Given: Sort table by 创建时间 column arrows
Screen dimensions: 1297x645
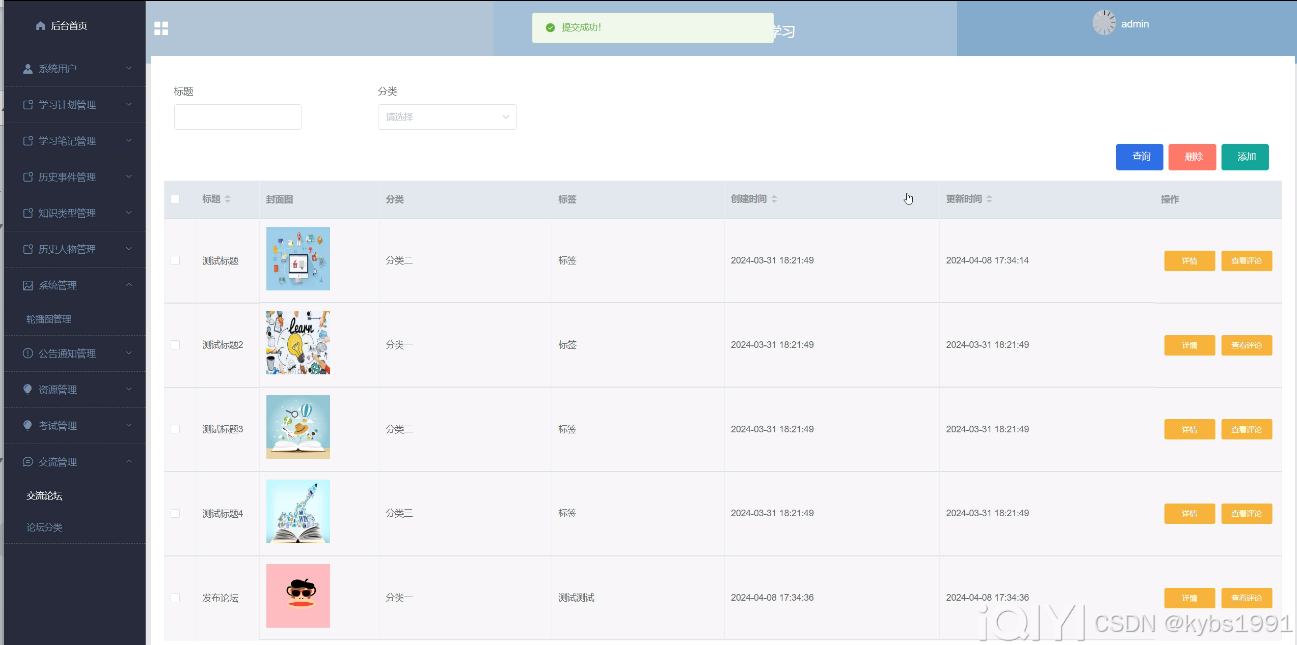Looking at the screenshot, I should tap(774, 199).
